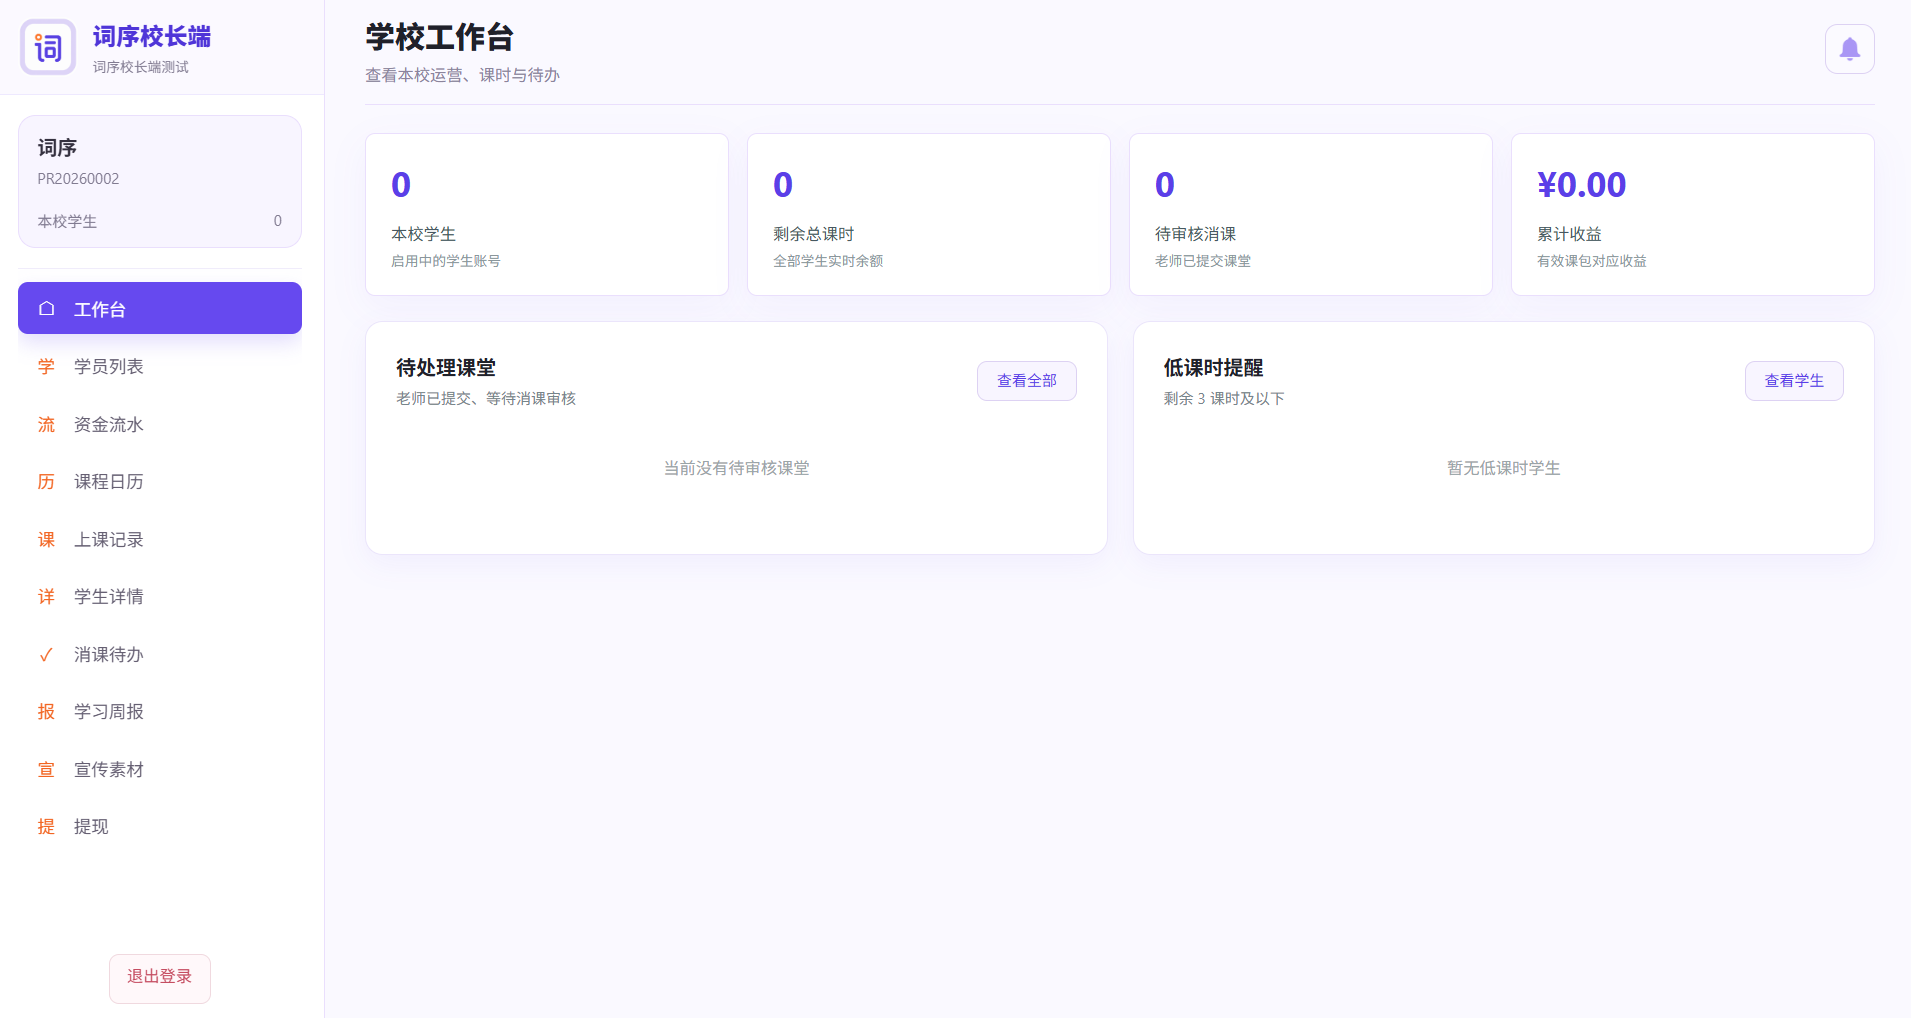
Task: Click the 学 icon beside 学员列表
Action: pyautogui.click(x=46, y=367)
